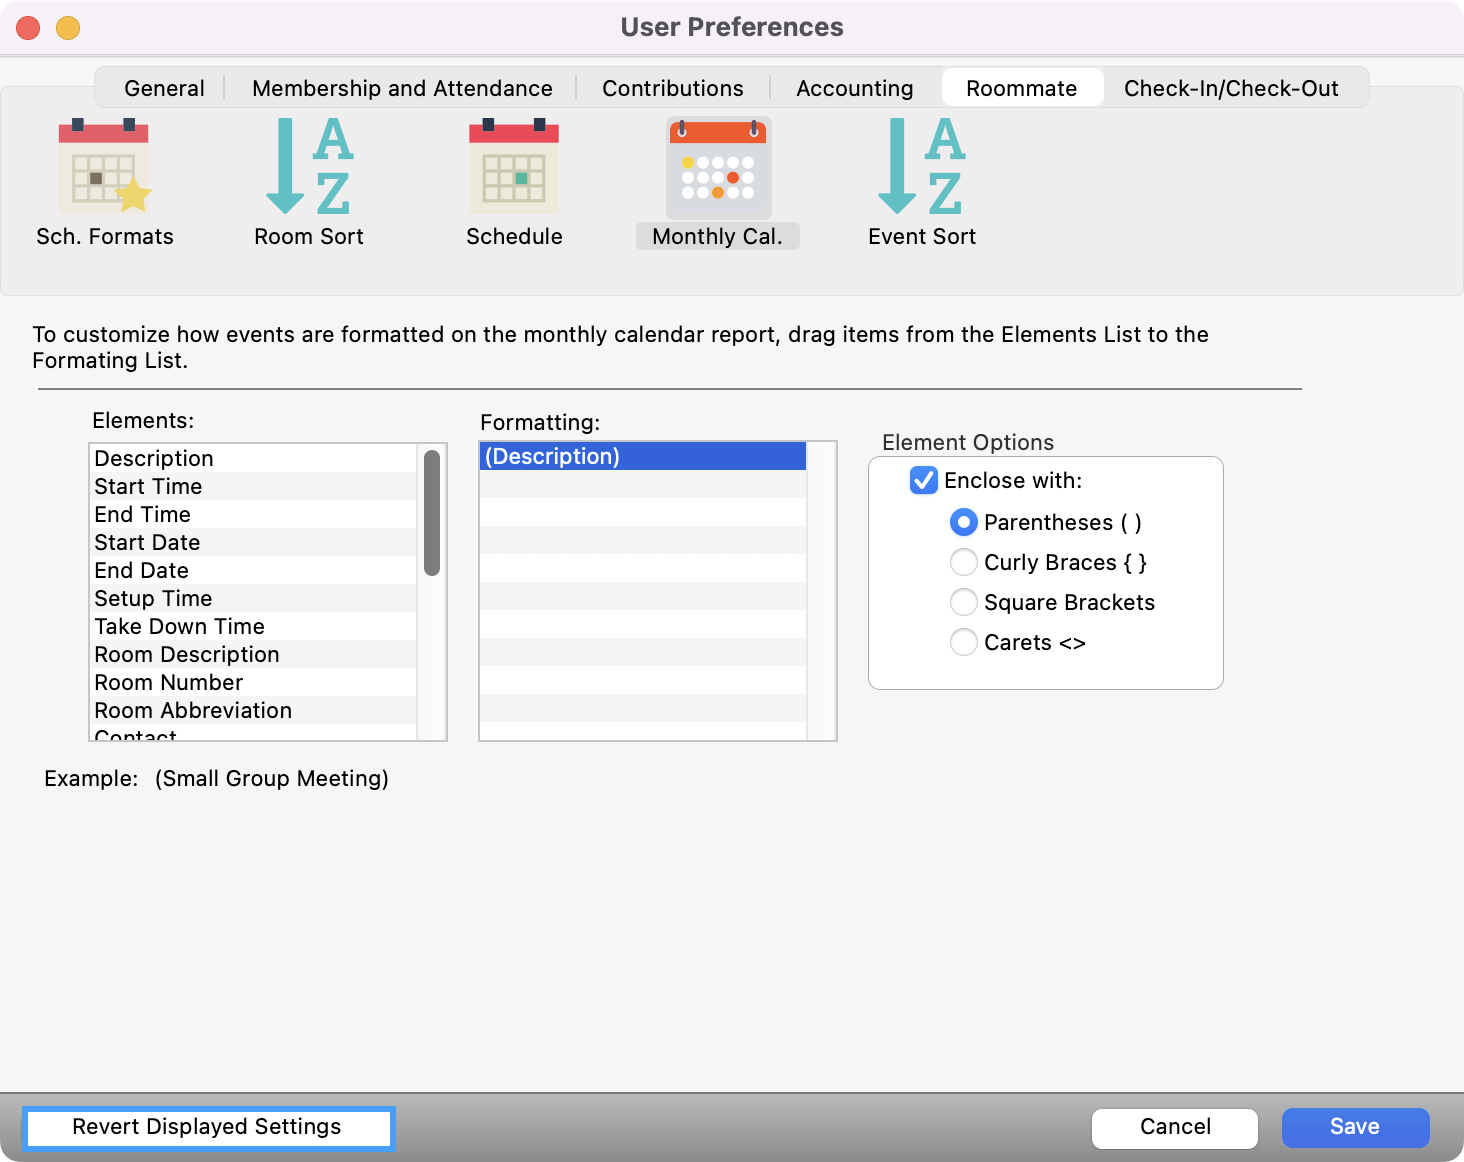Viewport: 1464px width, 1162px height.
Task: Uncheck the Enclose with checkbox
Action: tap(923, 481)
